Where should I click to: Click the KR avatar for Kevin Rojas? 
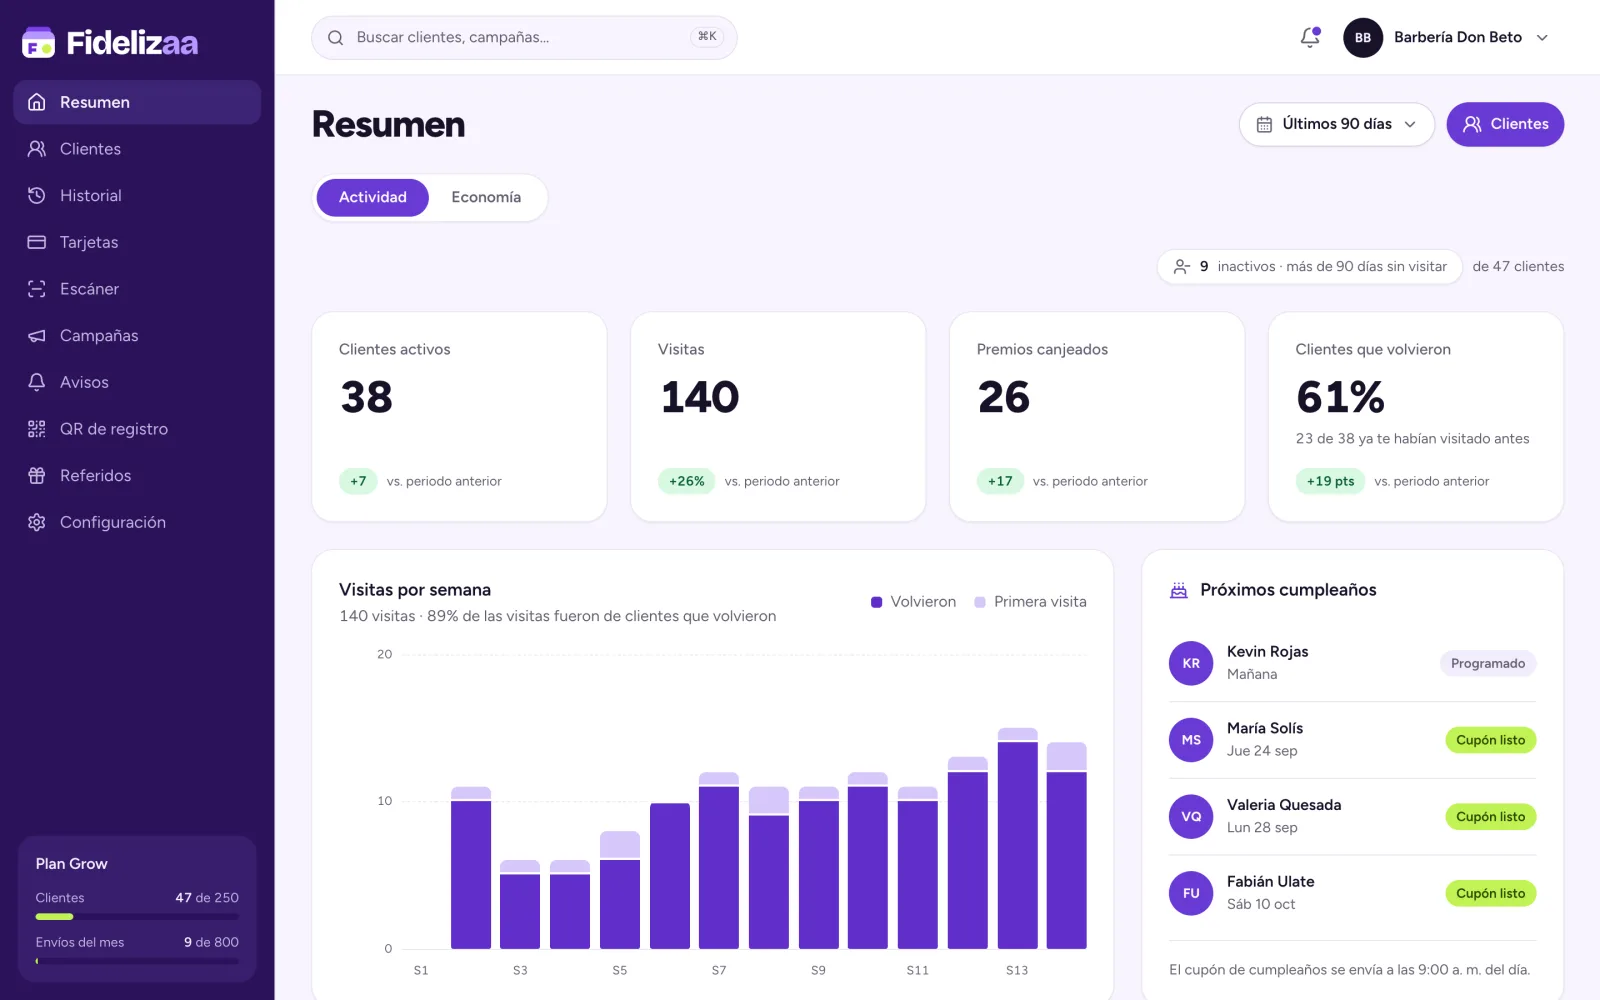(x=1191, y=663)
